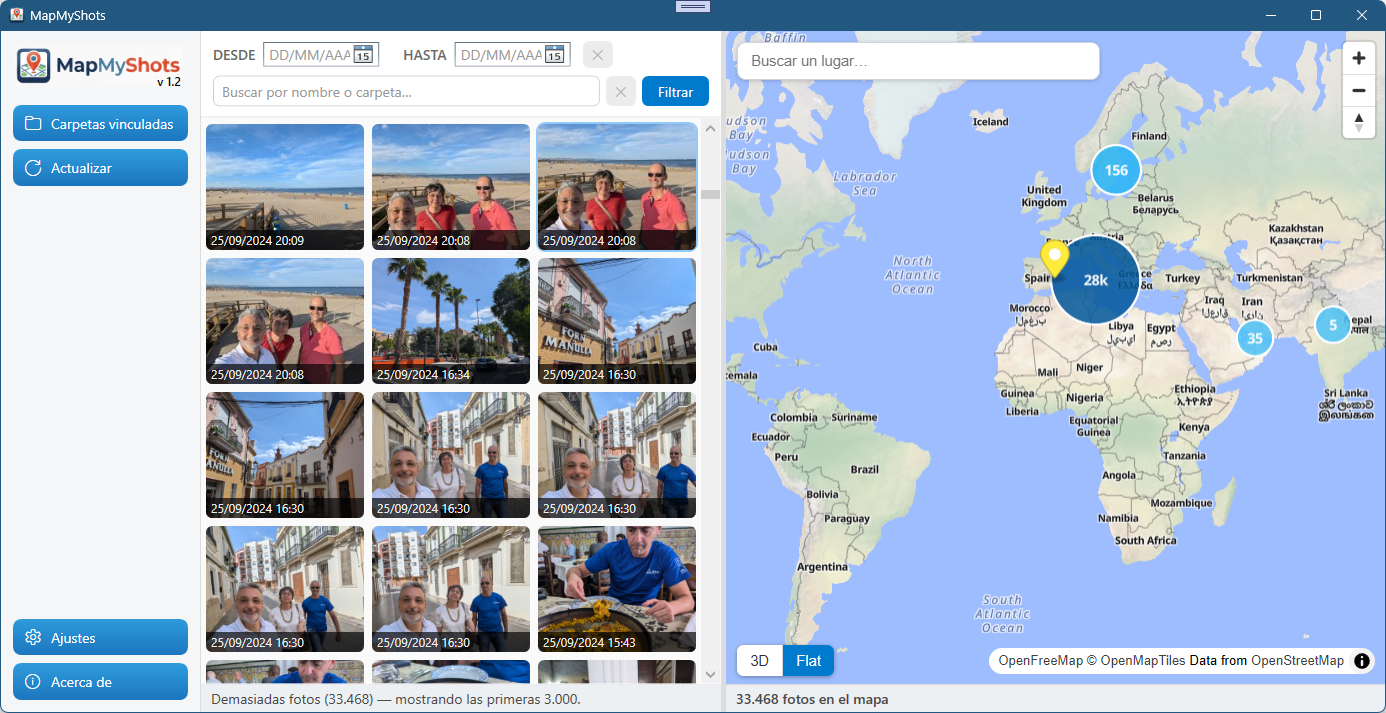This screenshot has height=713, width=1386.
Task: Select paella photo dated 25/09/2024 15:43
Action: 617,589
